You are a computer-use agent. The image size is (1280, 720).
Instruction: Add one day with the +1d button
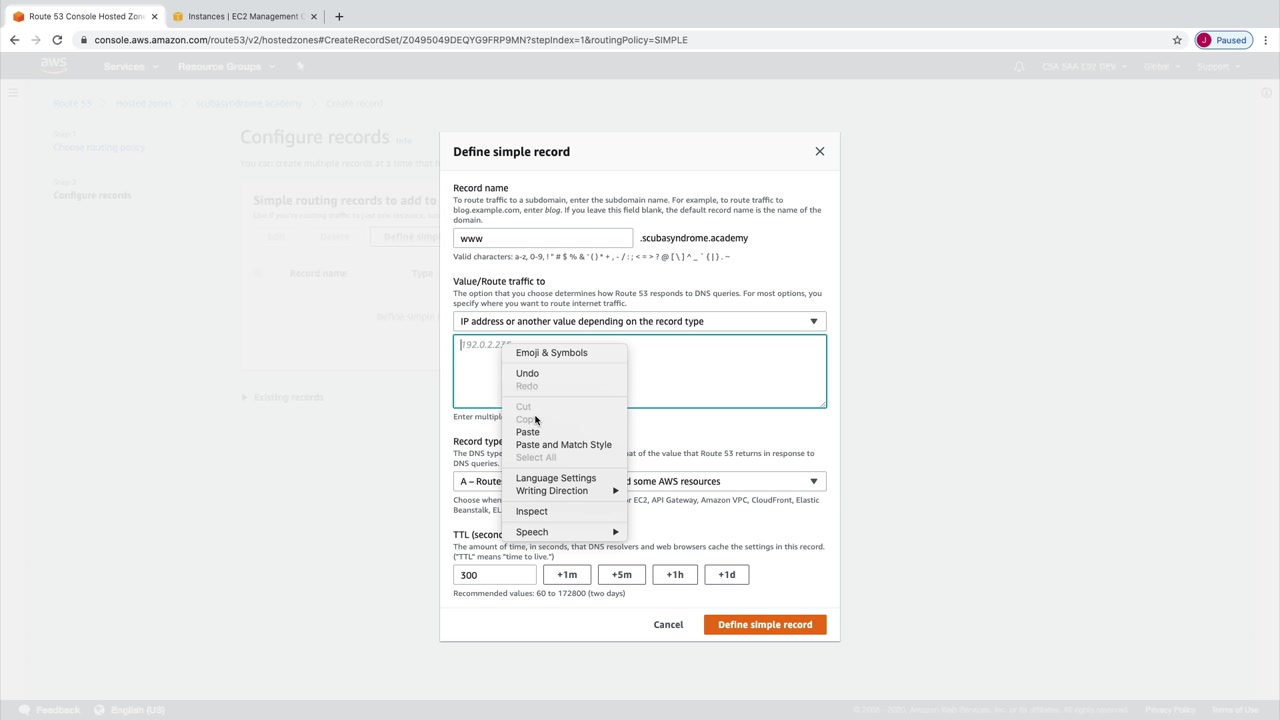pyautogui.click(x=727, y=575)
